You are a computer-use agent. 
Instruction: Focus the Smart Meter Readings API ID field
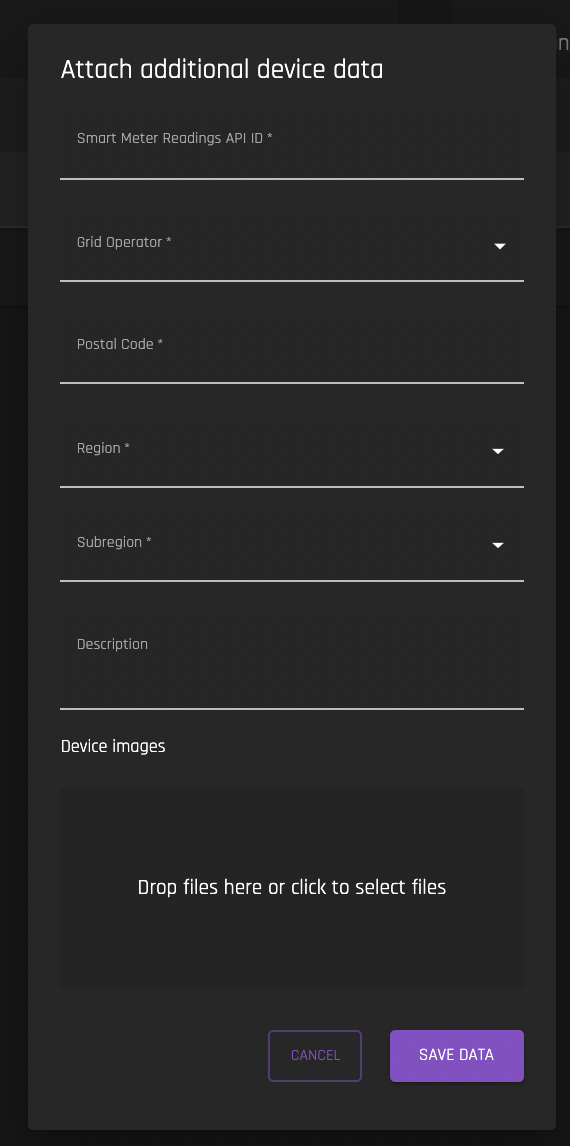click(292, 144)
